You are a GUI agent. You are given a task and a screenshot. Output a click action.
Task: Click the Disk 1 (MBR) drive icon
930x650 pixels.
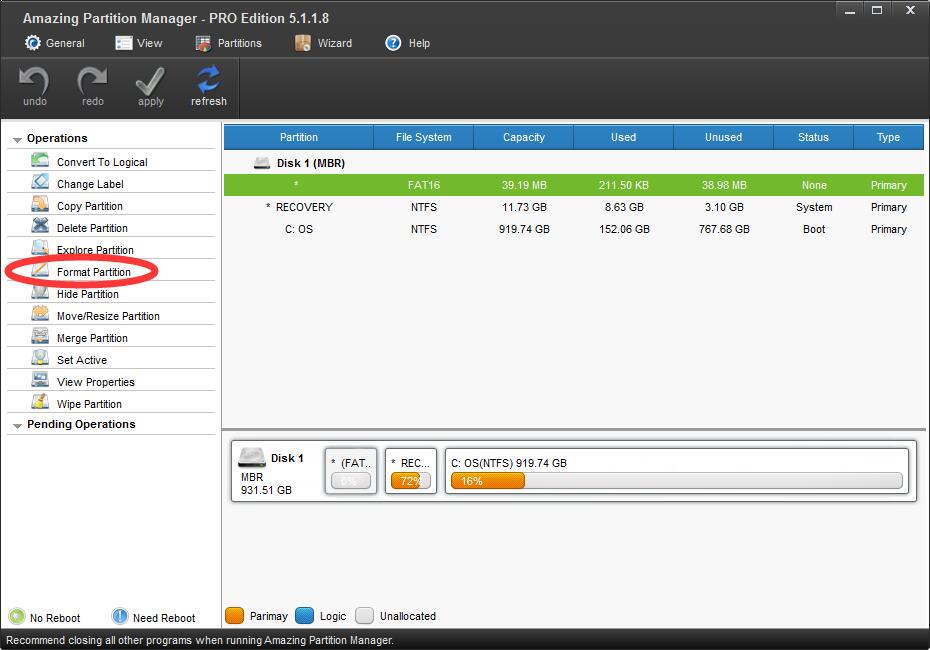tap(262, 162)
